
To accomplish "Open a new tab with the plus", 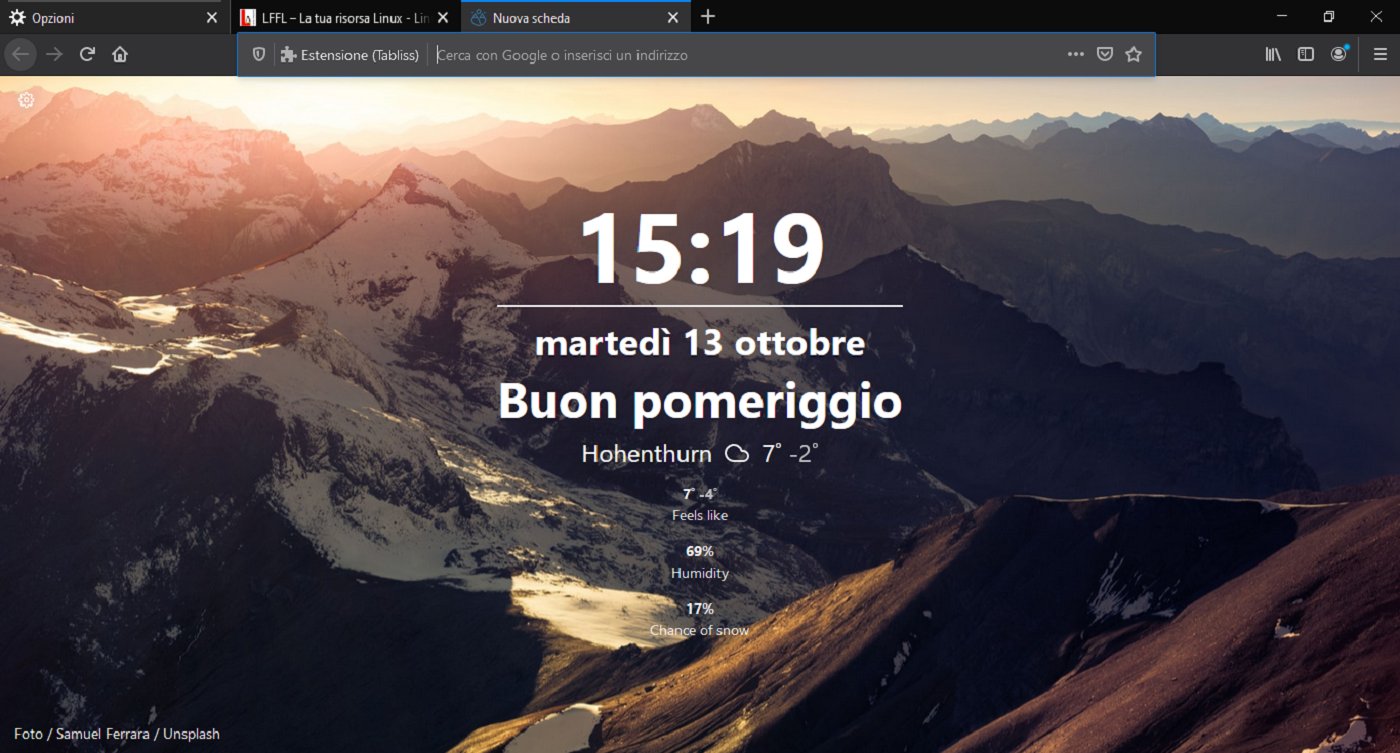I will pyautogui.click(x=708, y=16).
